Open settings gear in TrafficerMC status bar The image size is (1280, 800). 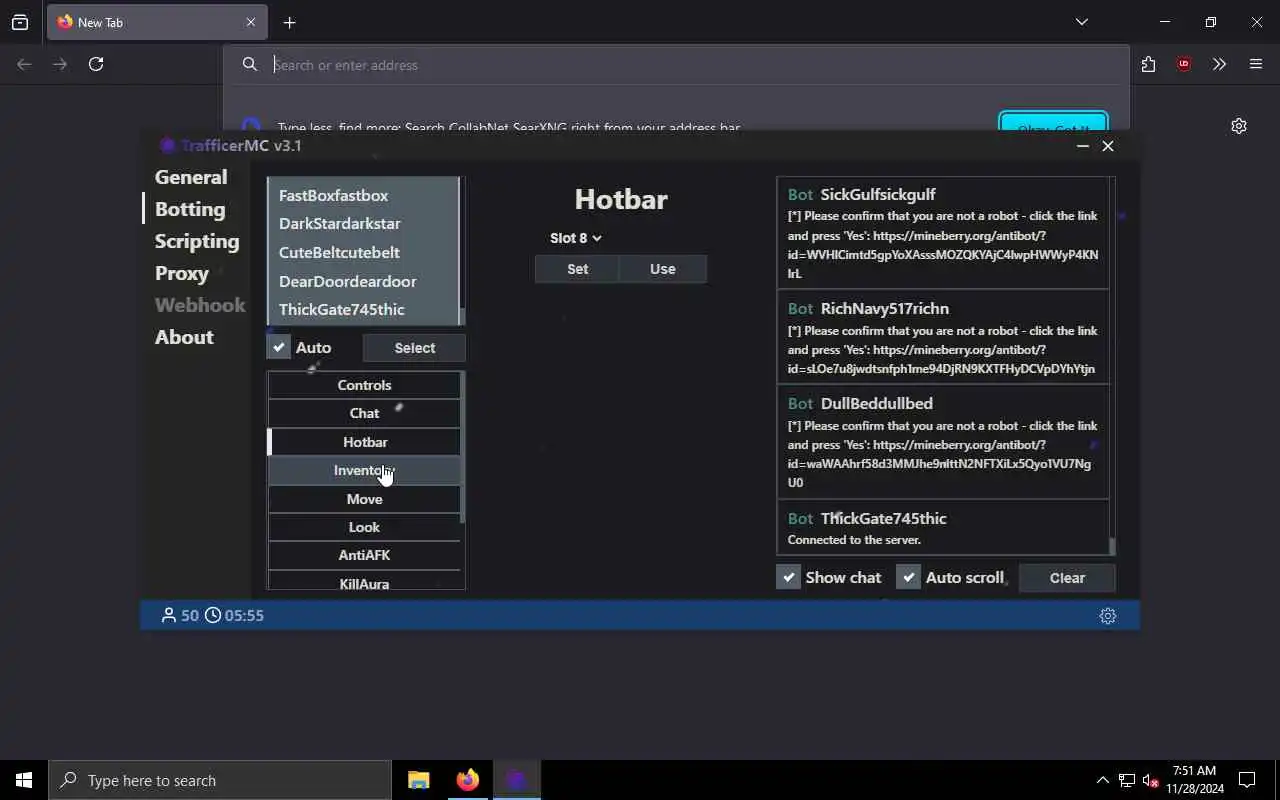point(1107,616)
